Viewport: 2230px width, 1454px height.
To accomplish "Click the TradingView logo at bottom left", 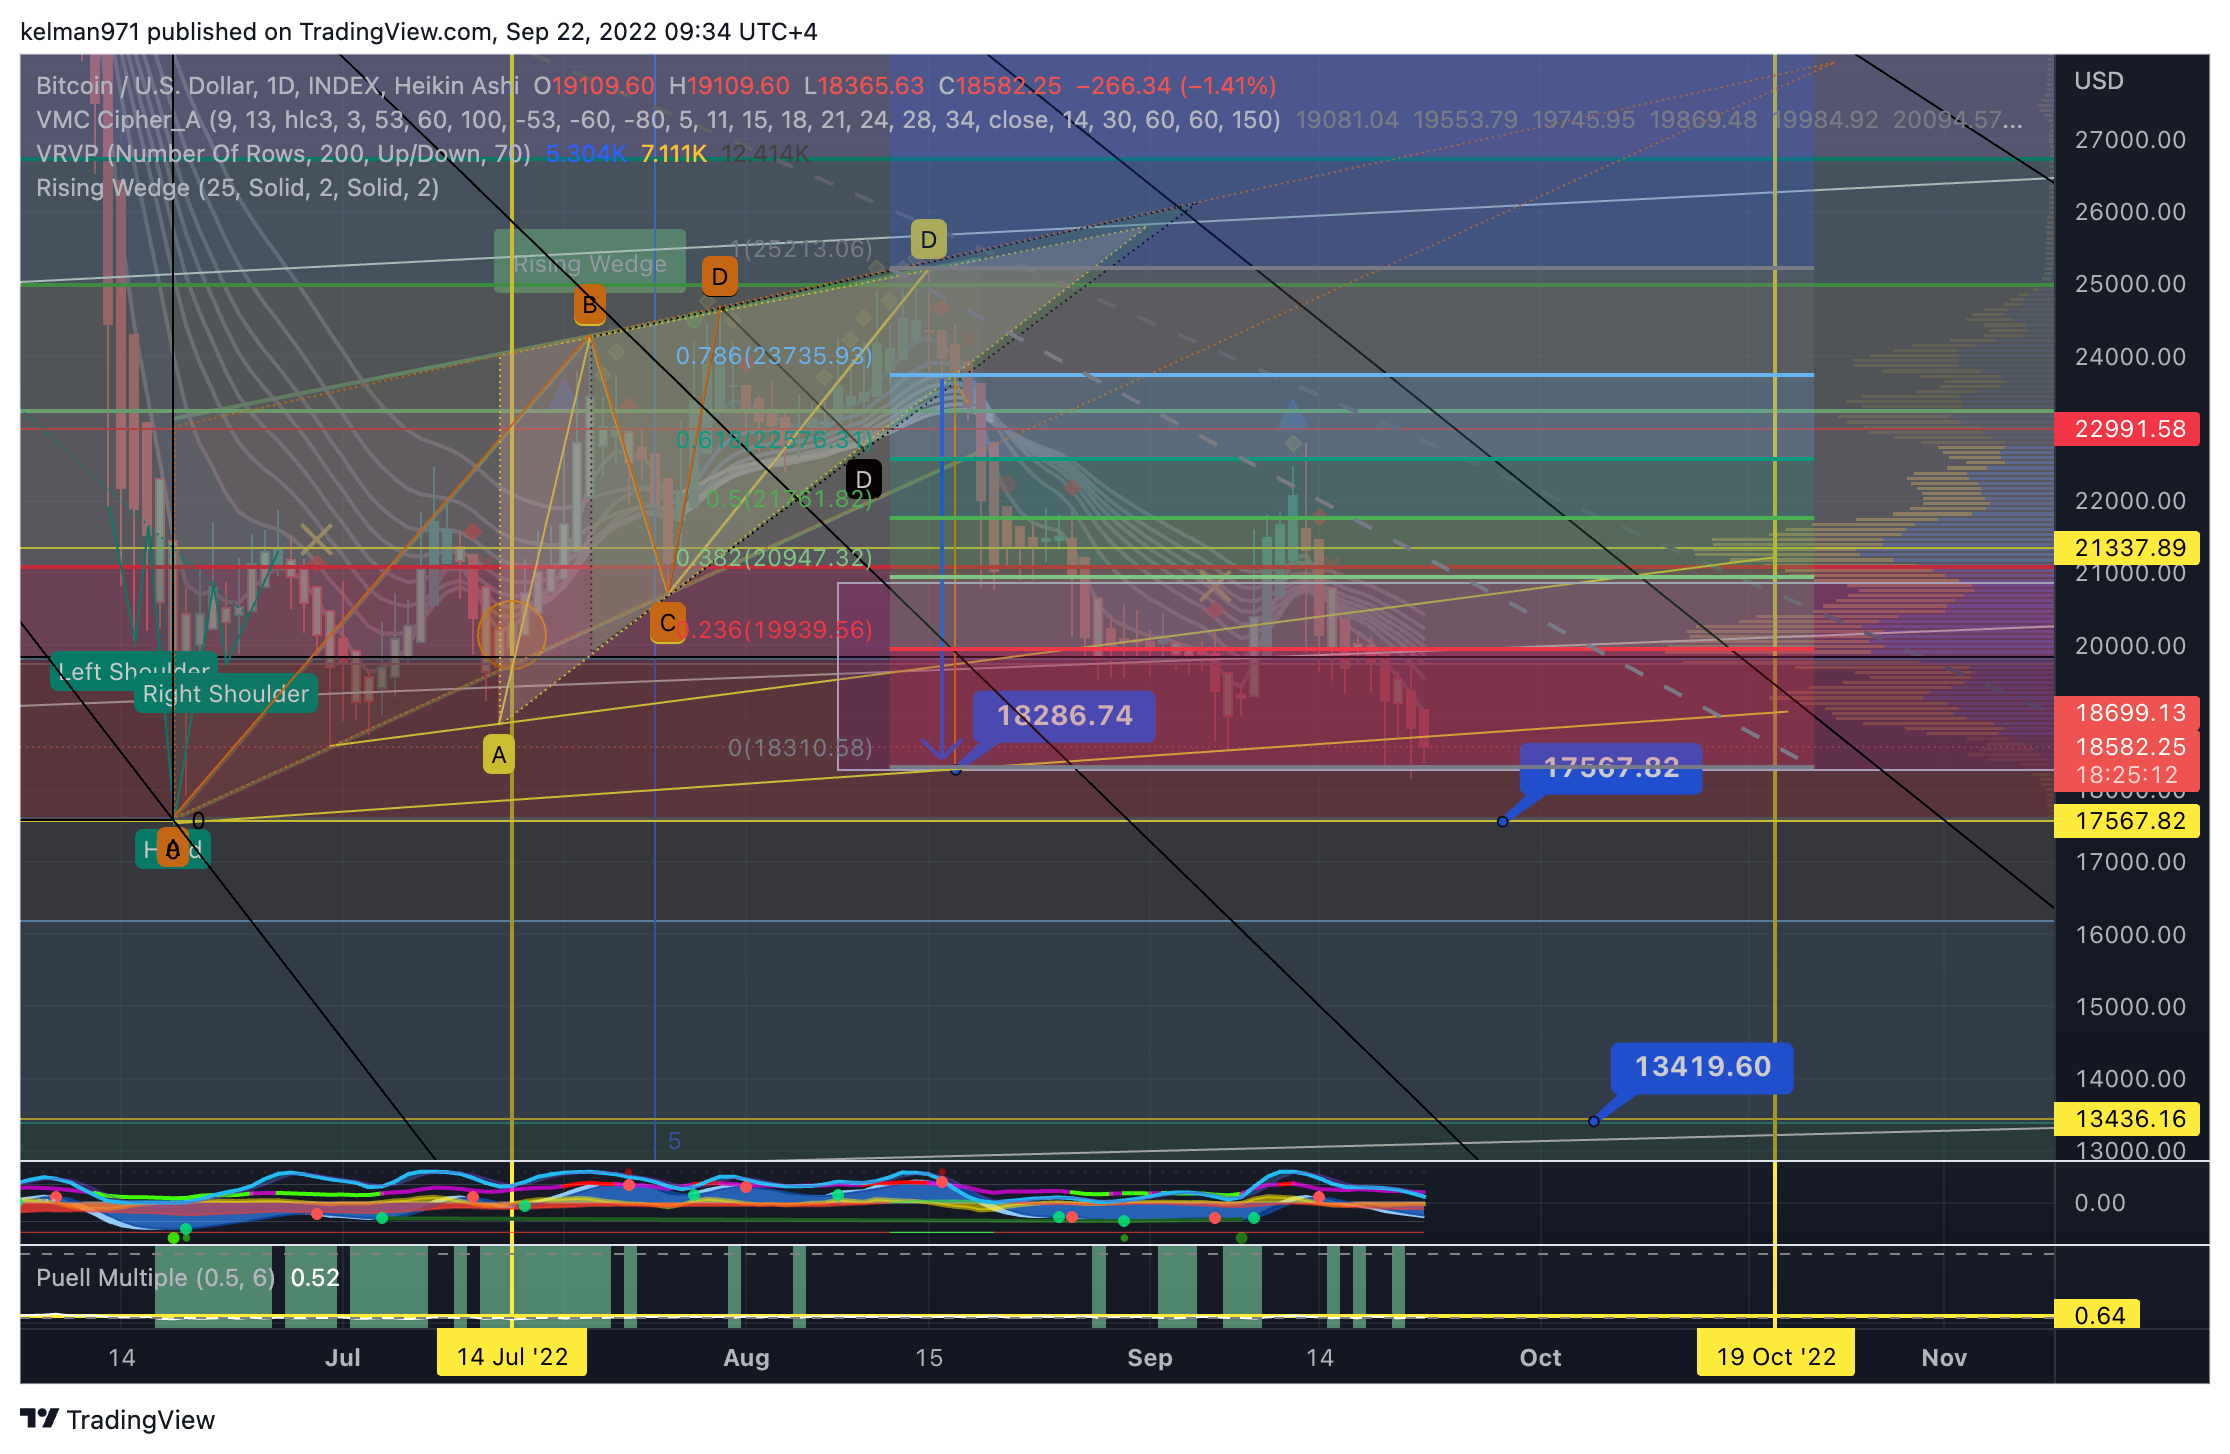I will (117, 1419).
